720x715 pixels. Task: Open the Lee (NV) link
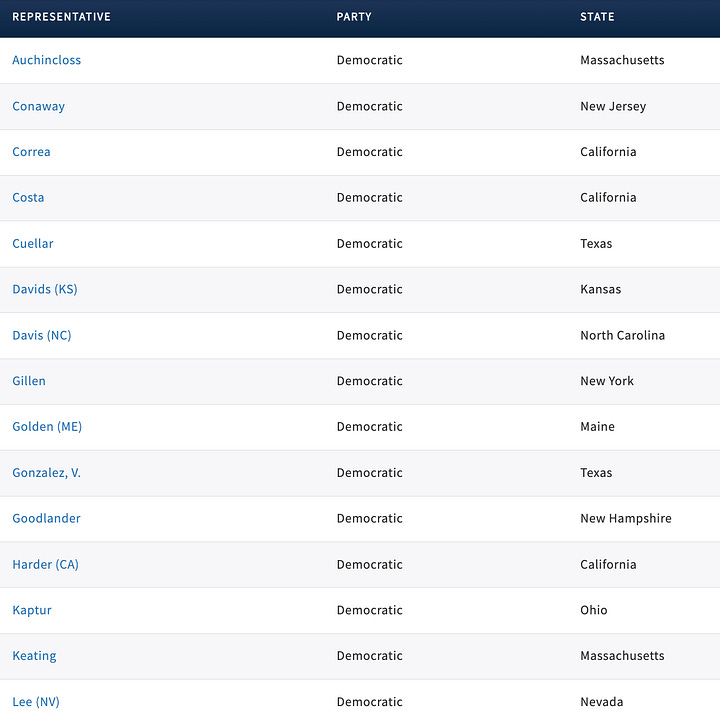(x=36, y=702)
